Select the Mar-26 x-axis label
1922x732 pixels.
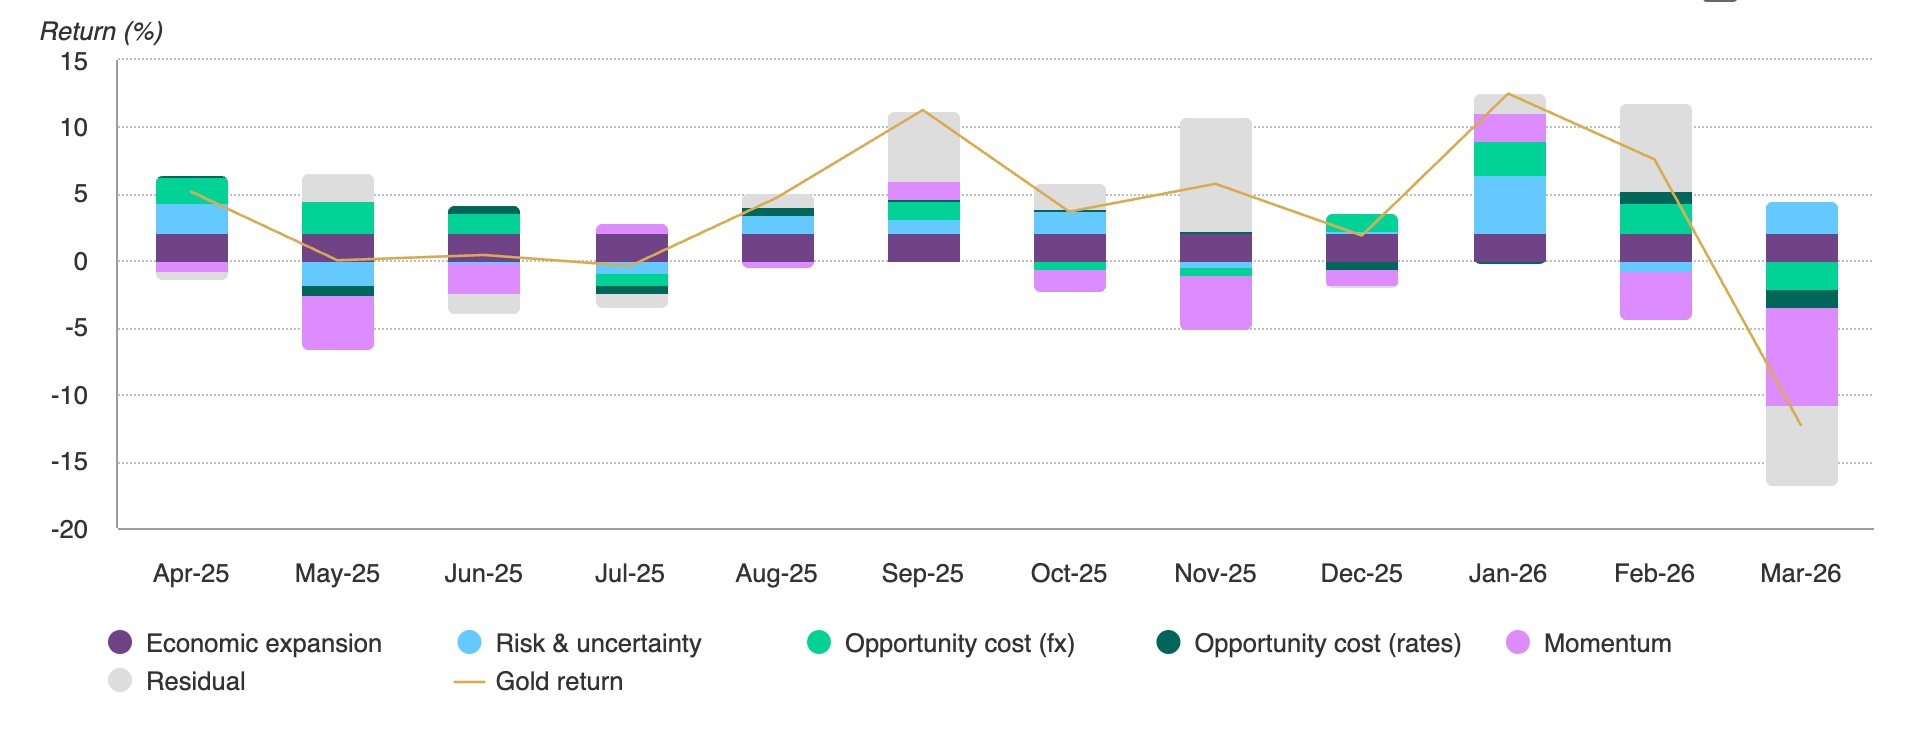(x=1800, y=573)
